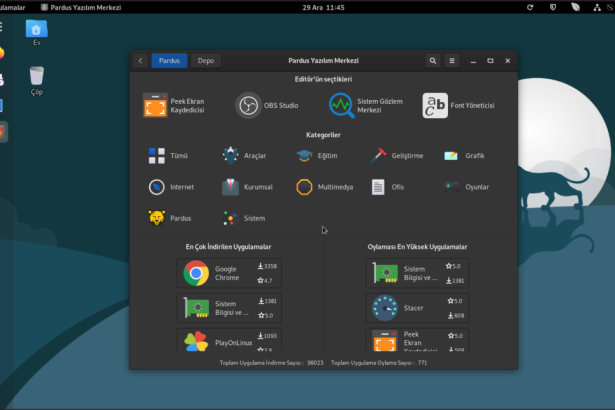Select the Geliştirme category
This screenshot has height=410, width=615.
[x=396, y=156]
